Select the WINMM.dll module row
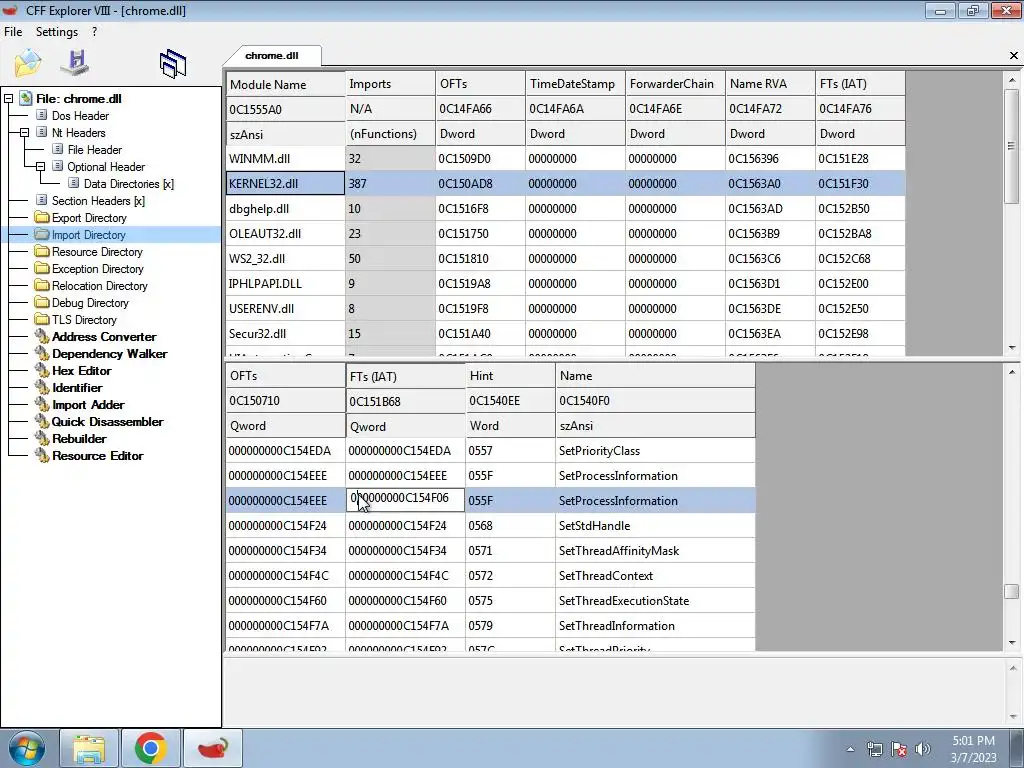This screenshot has height=768, width=1024. pyautogui.click(x=566, y=158)
